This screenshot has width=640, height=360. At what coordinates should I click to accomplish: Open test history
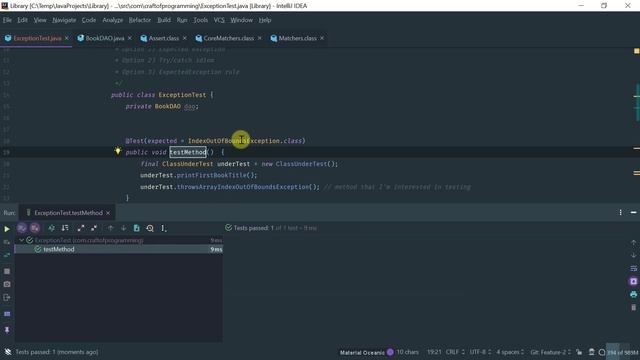coord(150,228)
